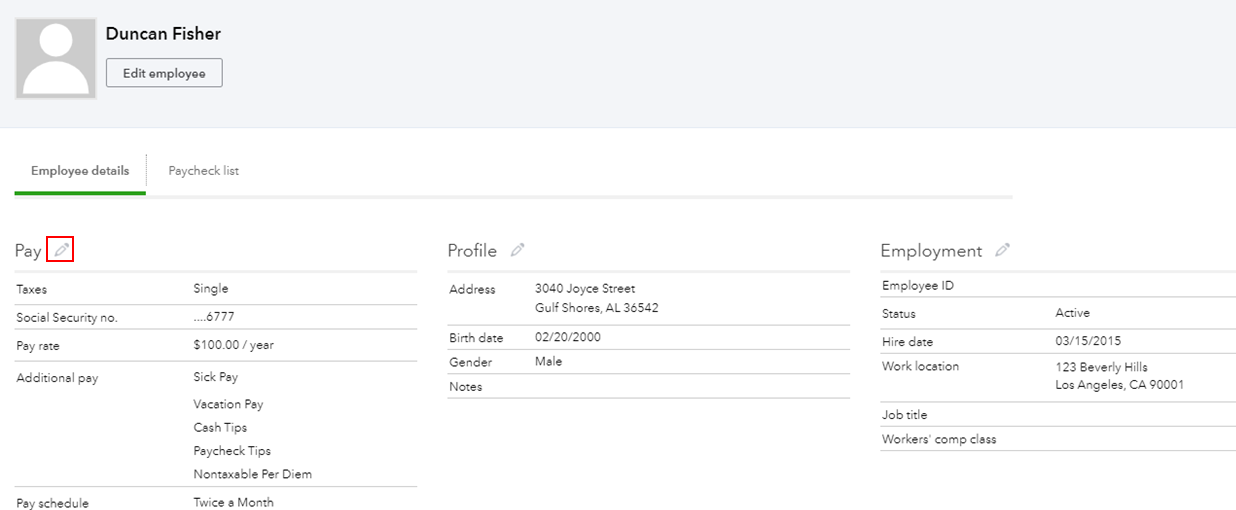Click the Single taxes value
Screen dimensions: 1236x510
point(210,289)
